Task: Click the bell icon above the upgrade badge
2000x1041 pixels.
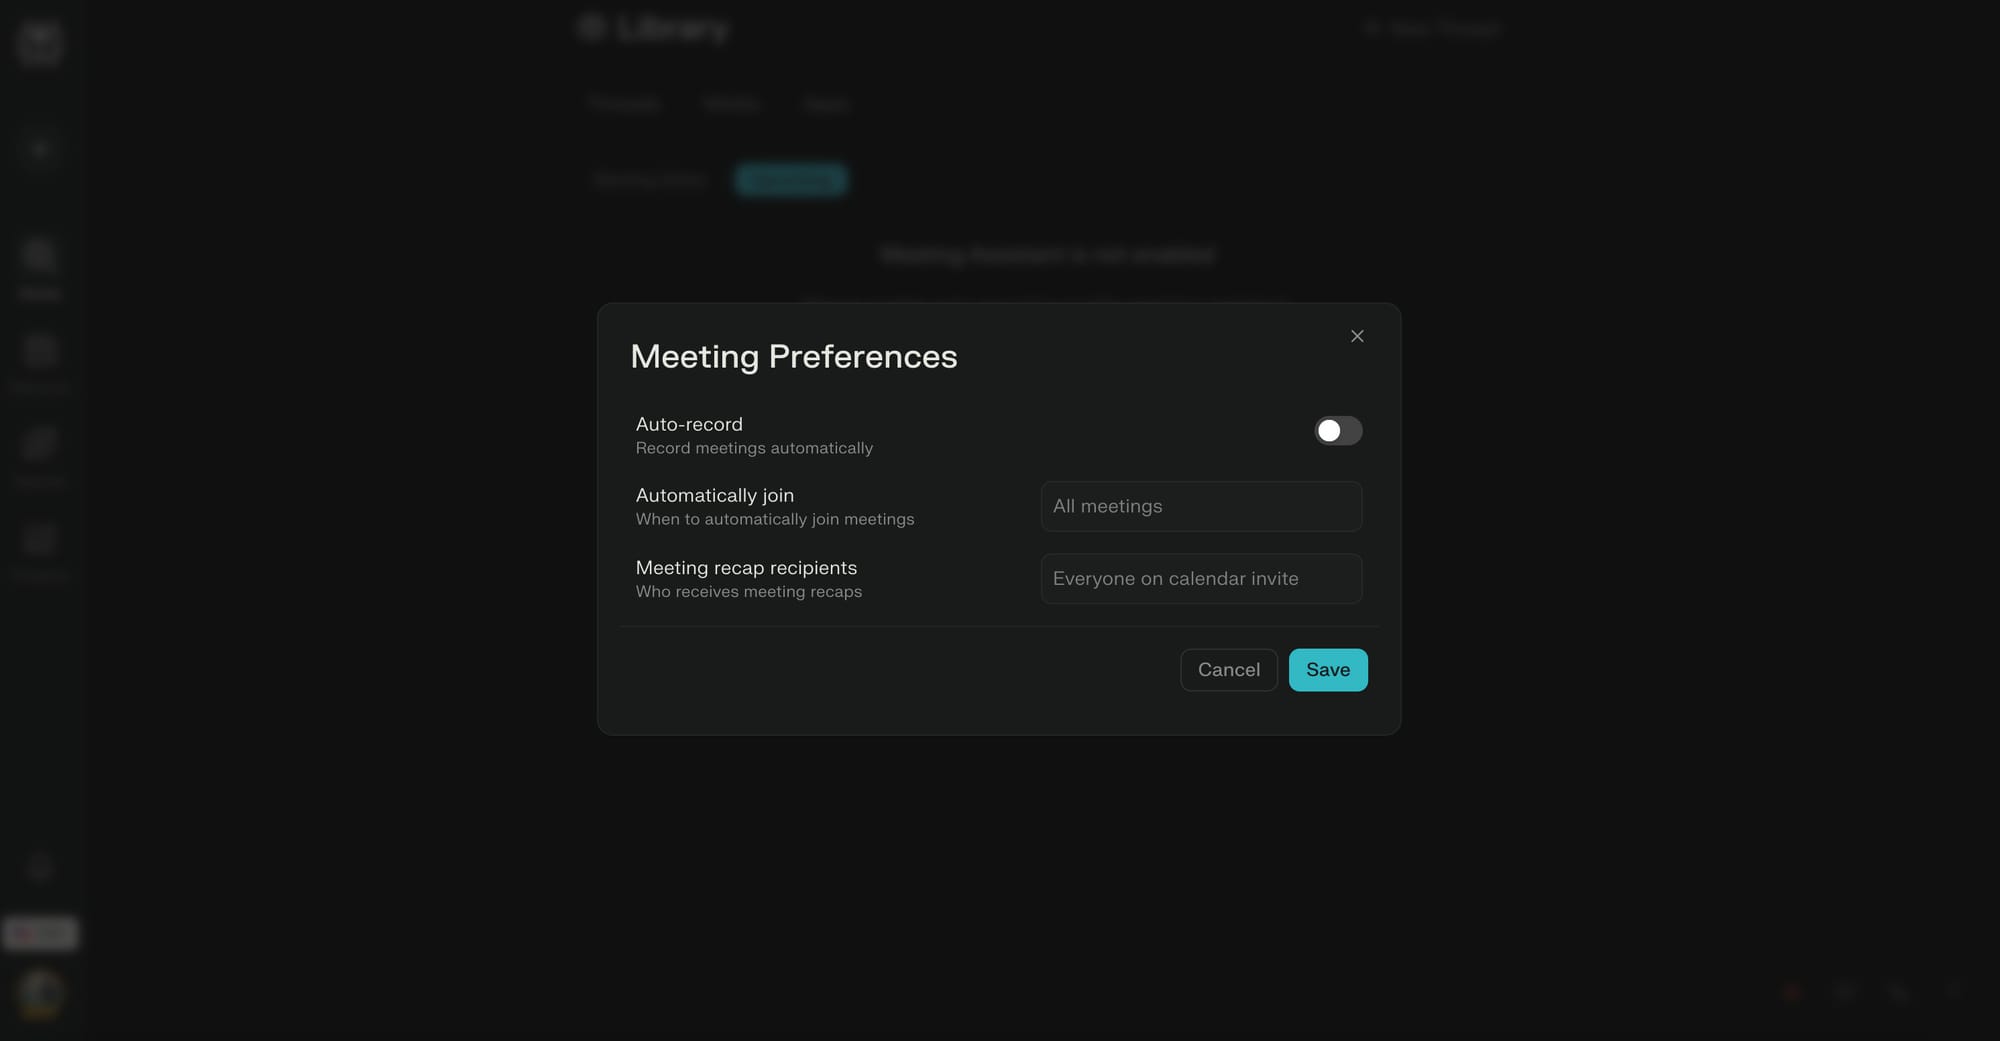Action: pyautogui.click(x=40, y=868)
